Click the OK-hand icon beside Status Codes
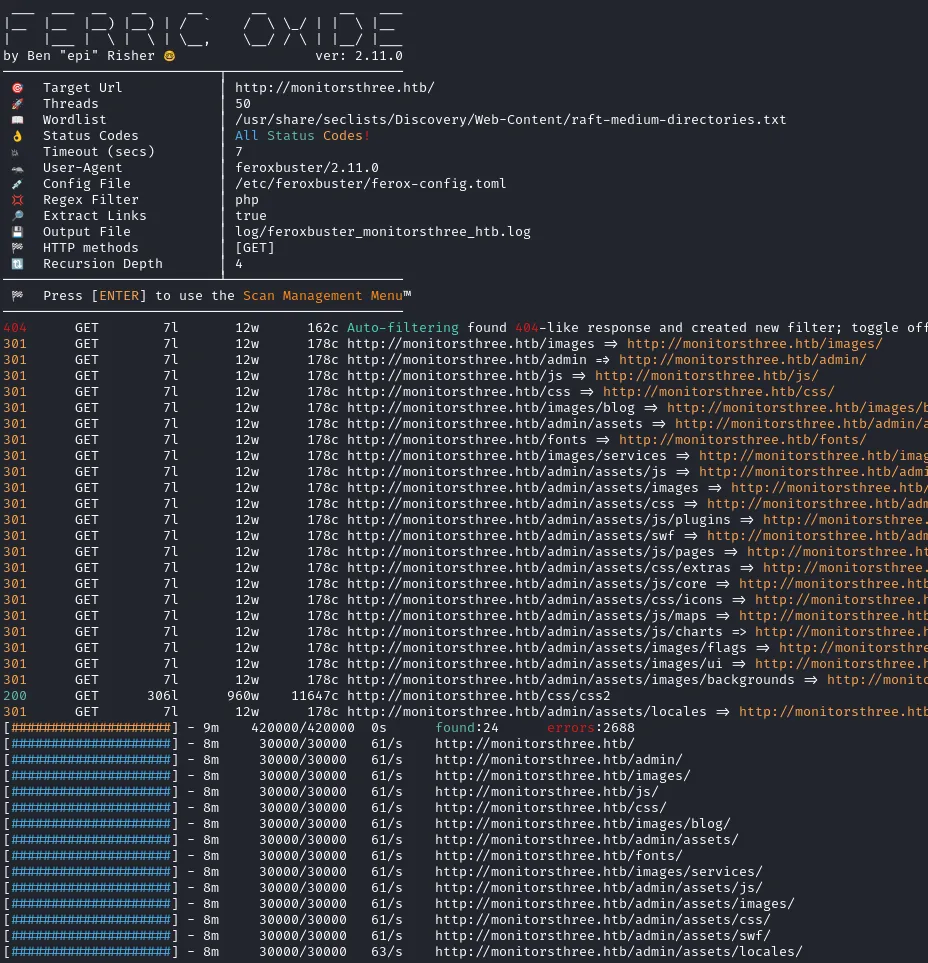 pyautogui.click(x=17, y=136)
